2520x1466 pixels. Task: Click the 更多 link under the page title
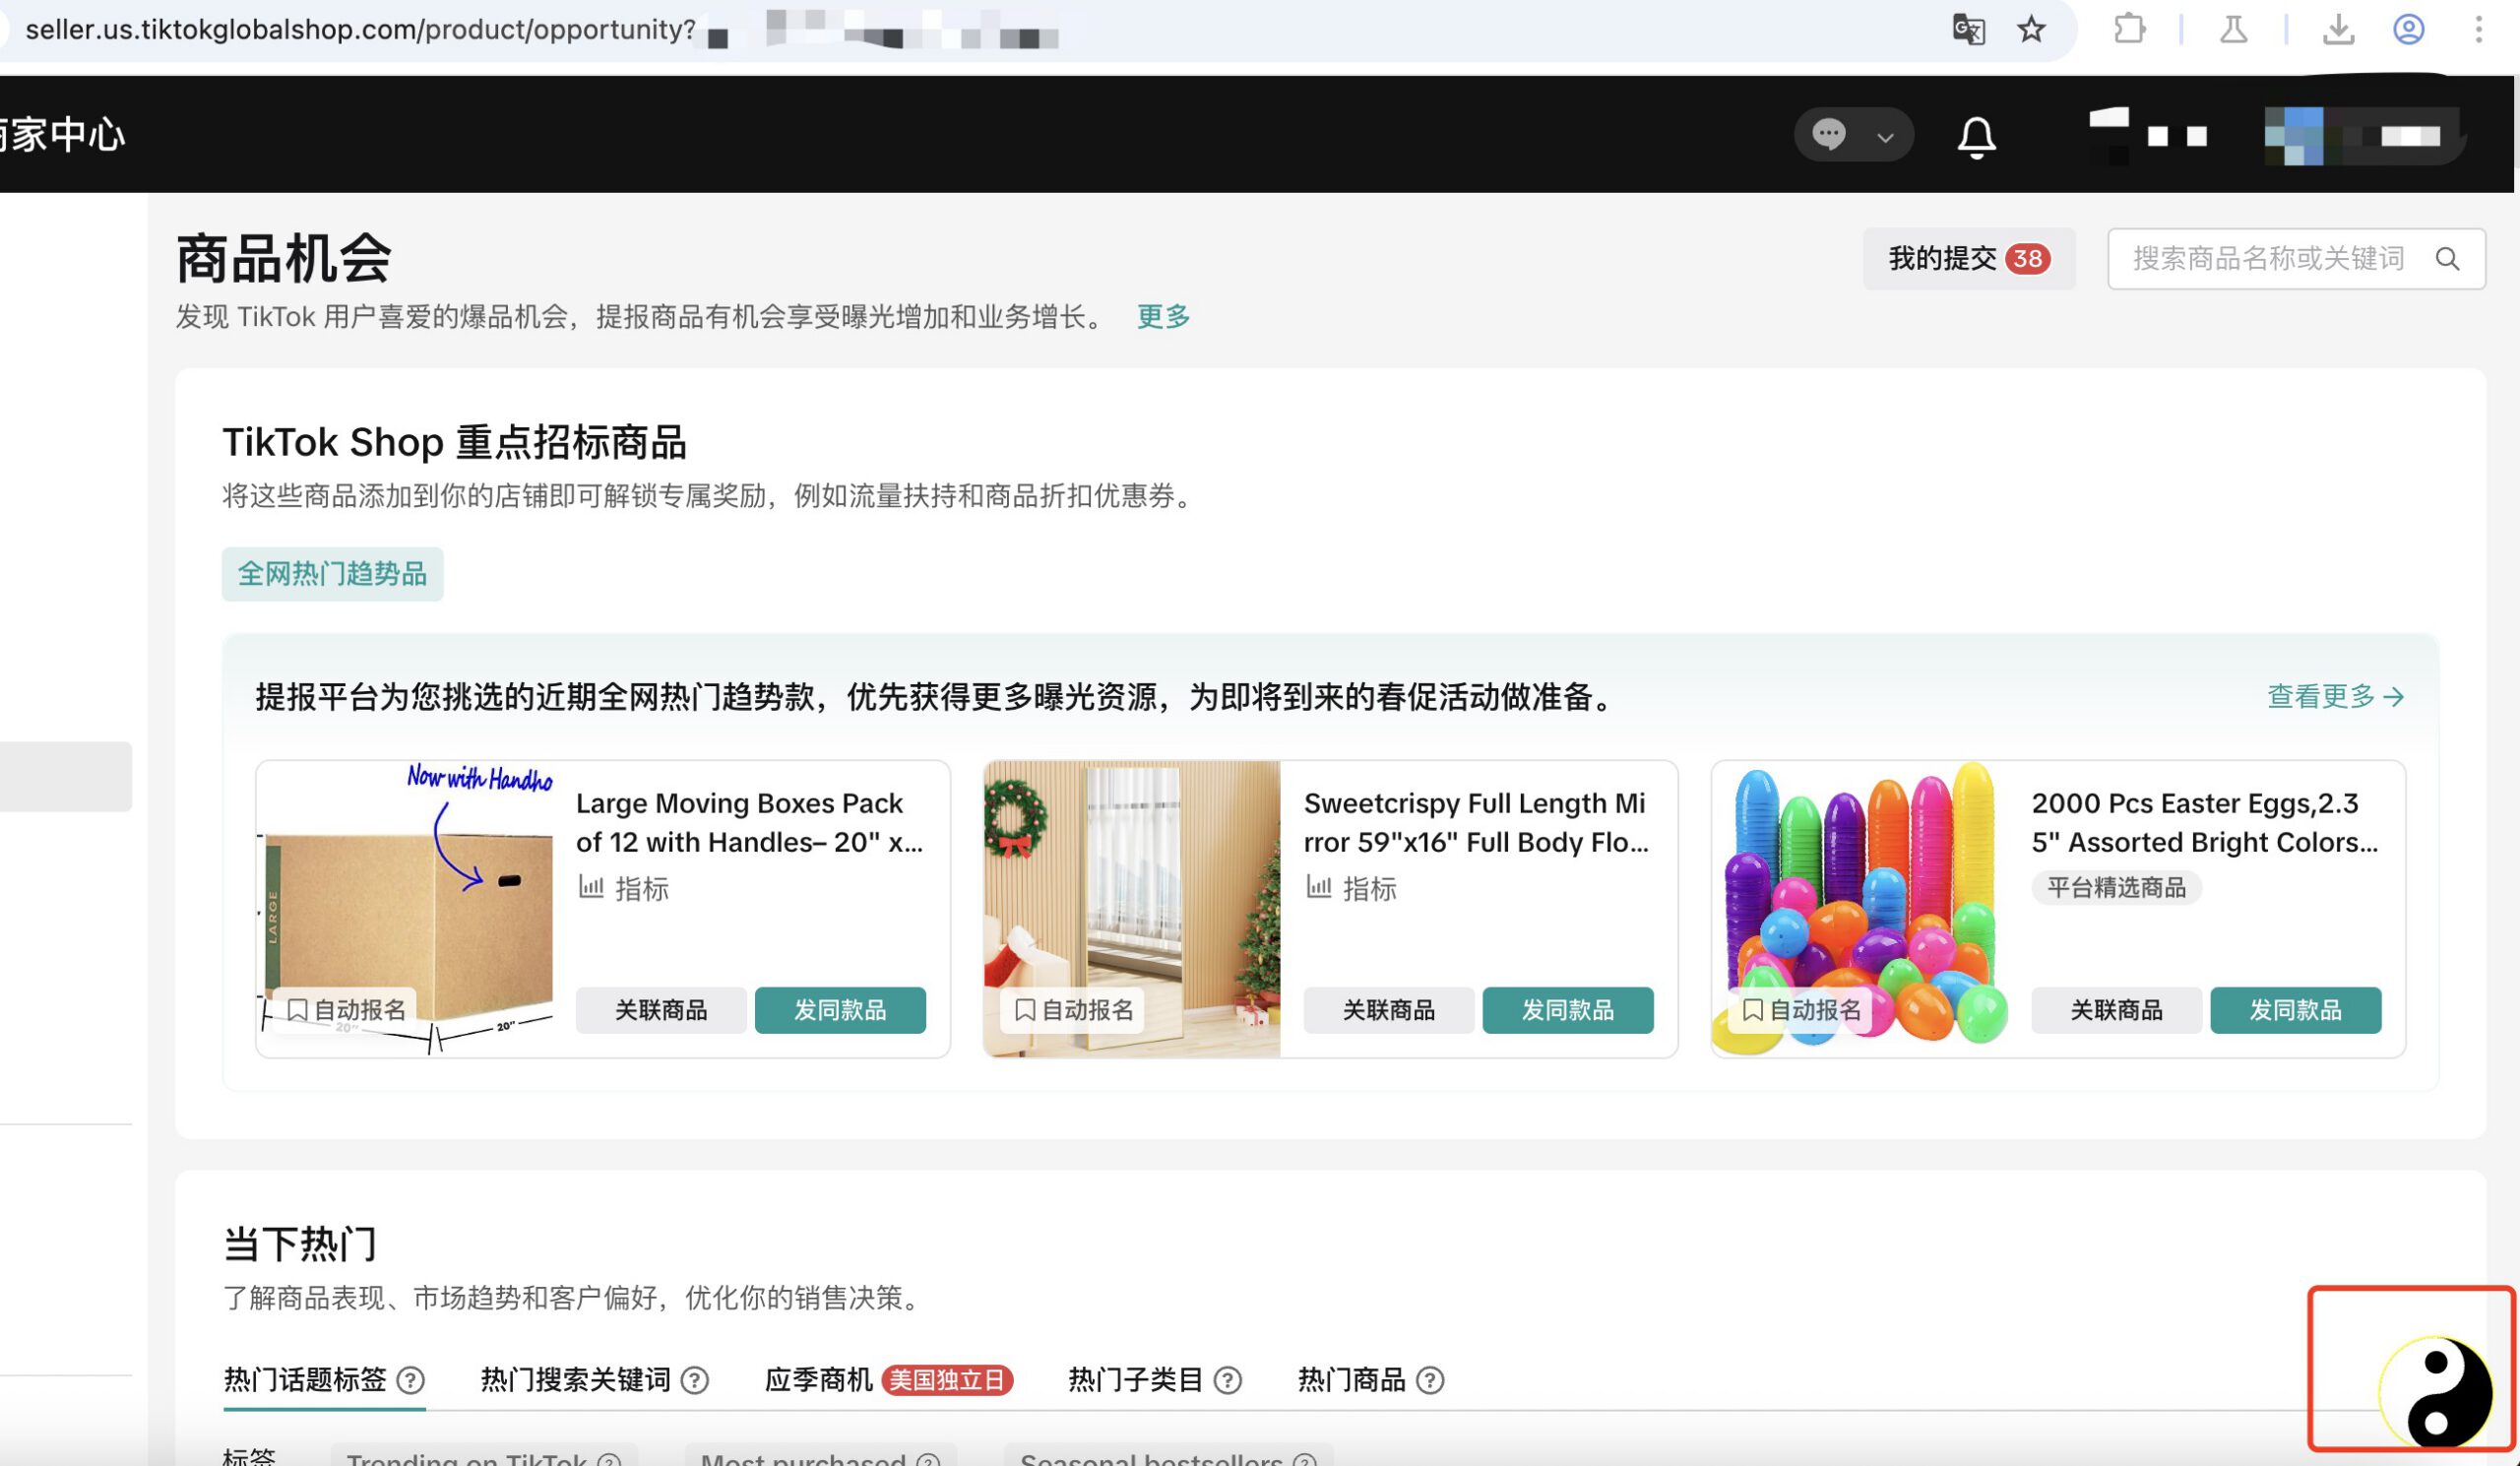[1163, 317]
